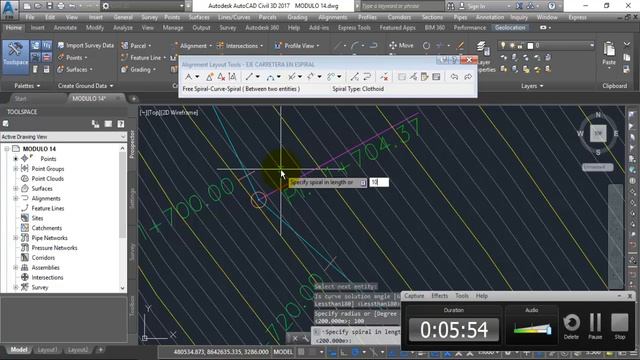Choose the Insert PI tool
Image resolution: width=640 pixels, height=360 pixels.
(210, 77)
